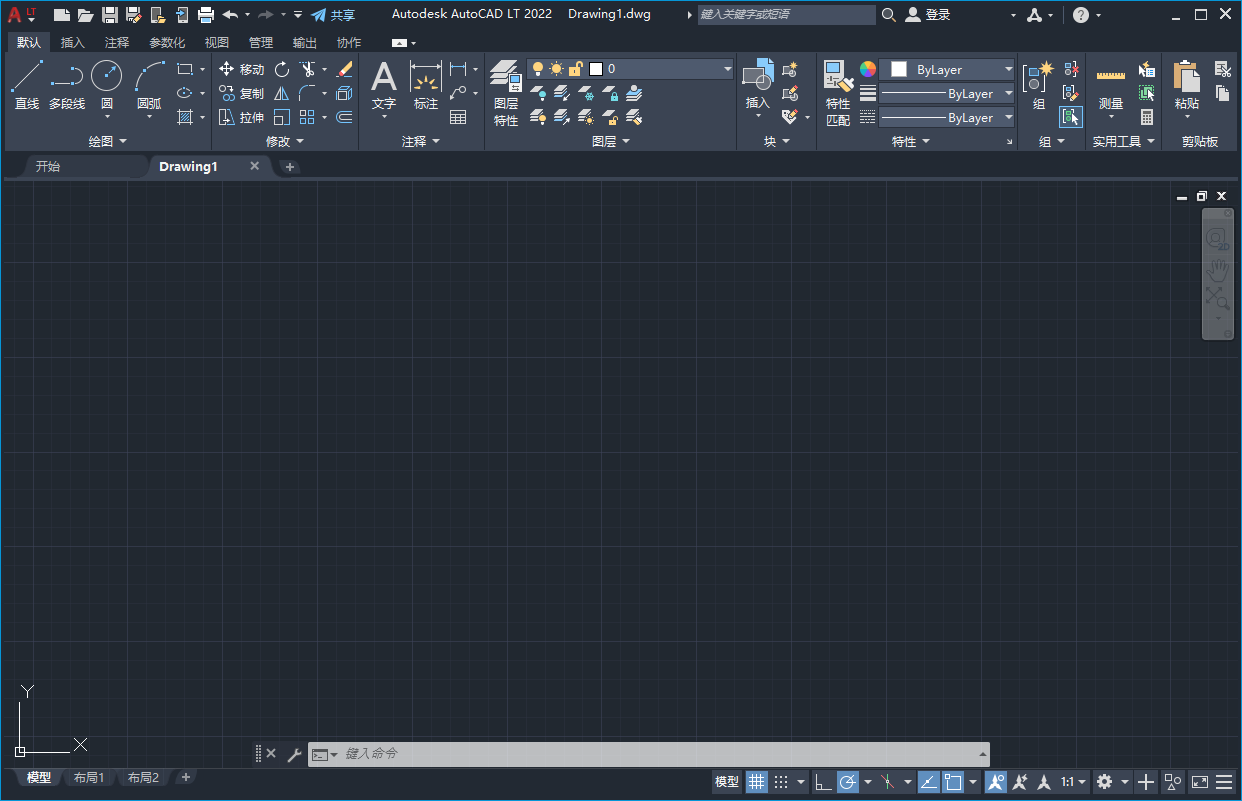Toggle isometric drafting in status bar
Viewport: 1242px width, 801px height.
(888, 782)
